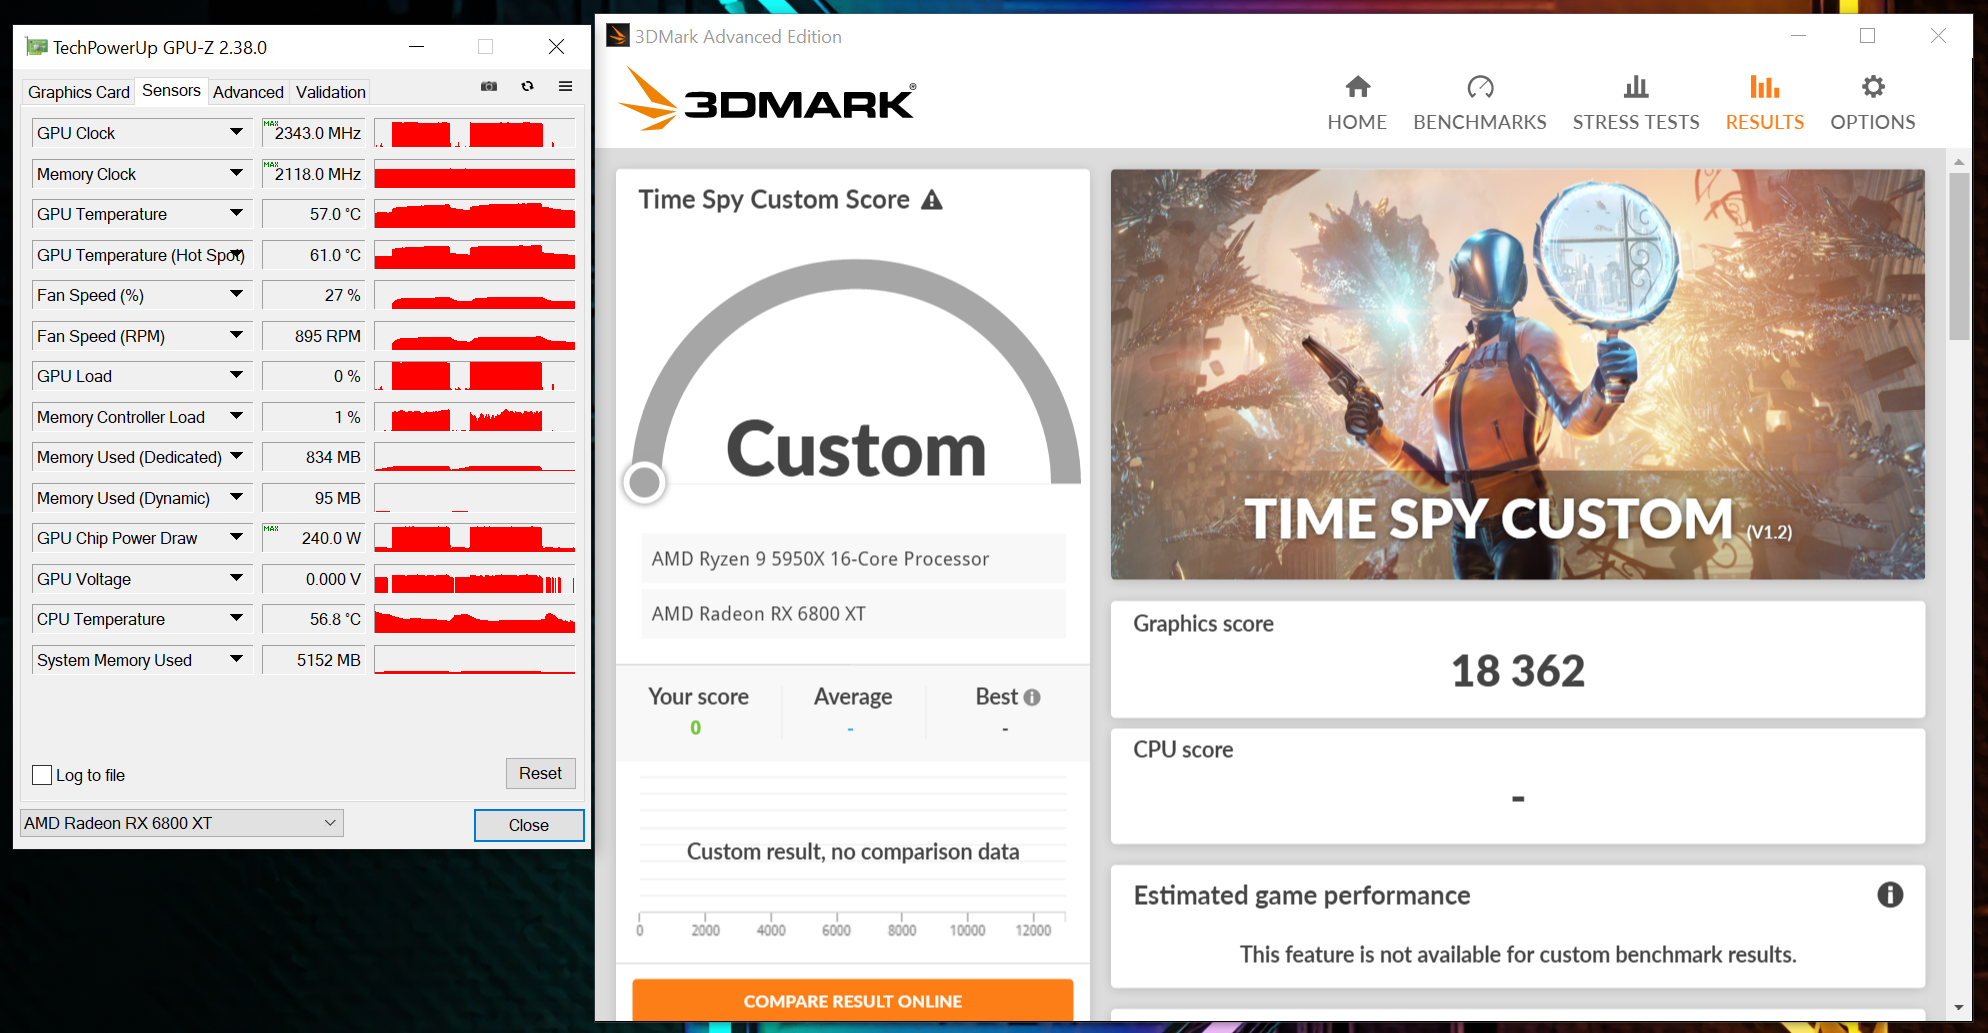1988x1033 pixels.
Task: Click the 240.0 W power draw value
Action: coord(313,537)
